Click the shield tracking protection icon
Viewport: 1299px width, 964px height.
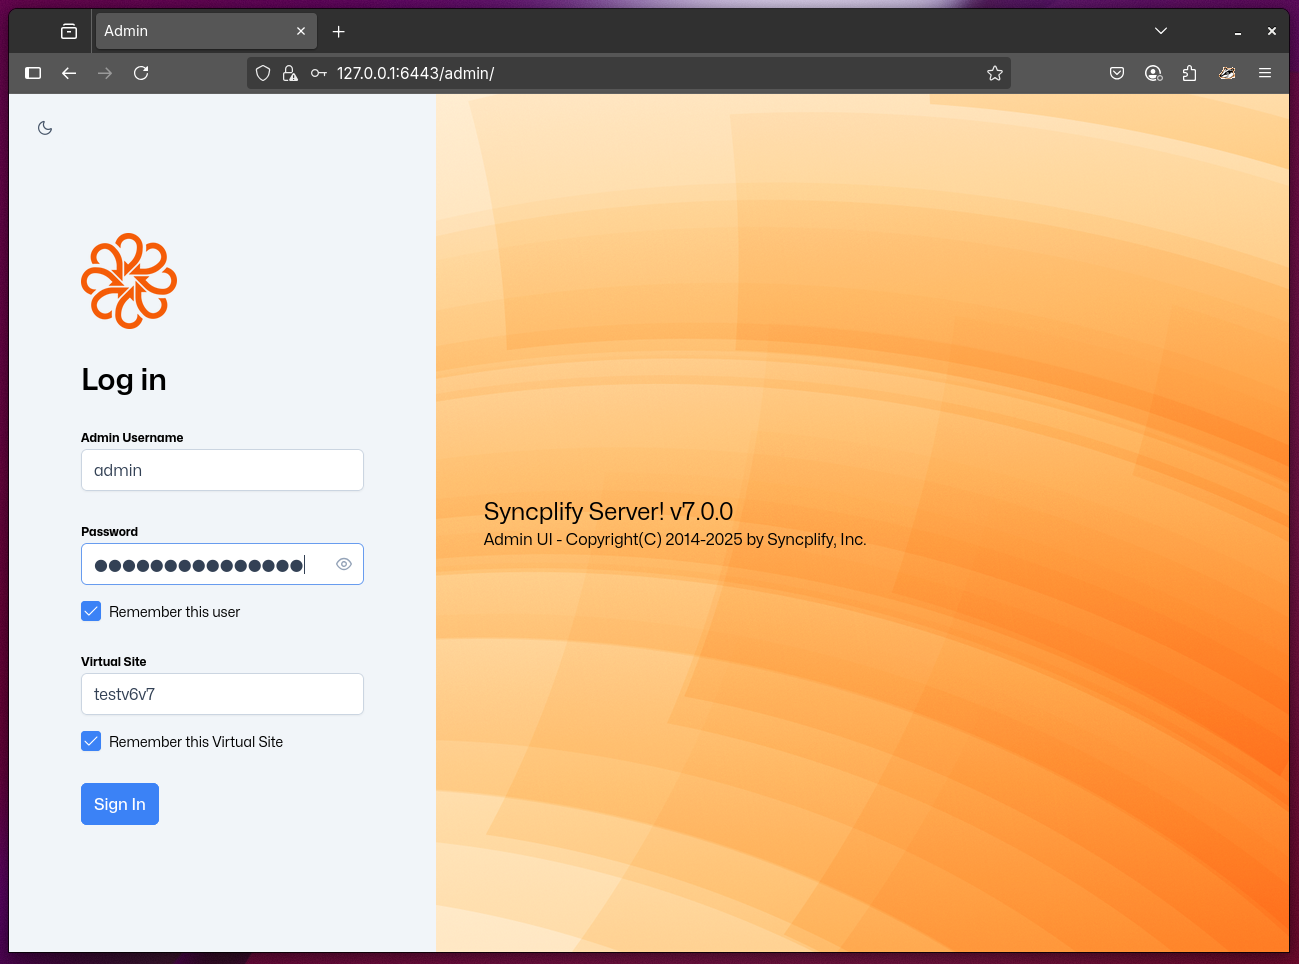tap(262, 73)
